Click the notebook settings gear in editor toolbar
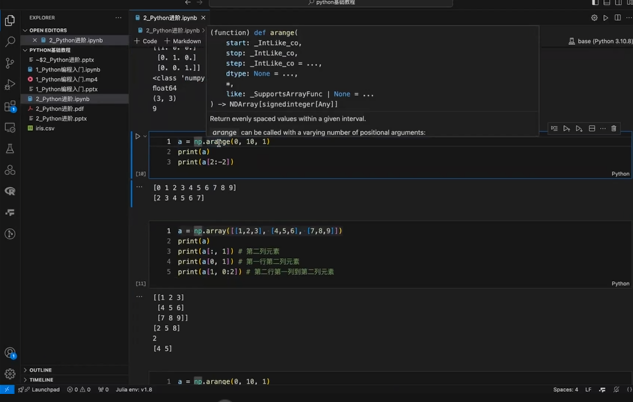 pyautogui.click(x=594, y=18)
